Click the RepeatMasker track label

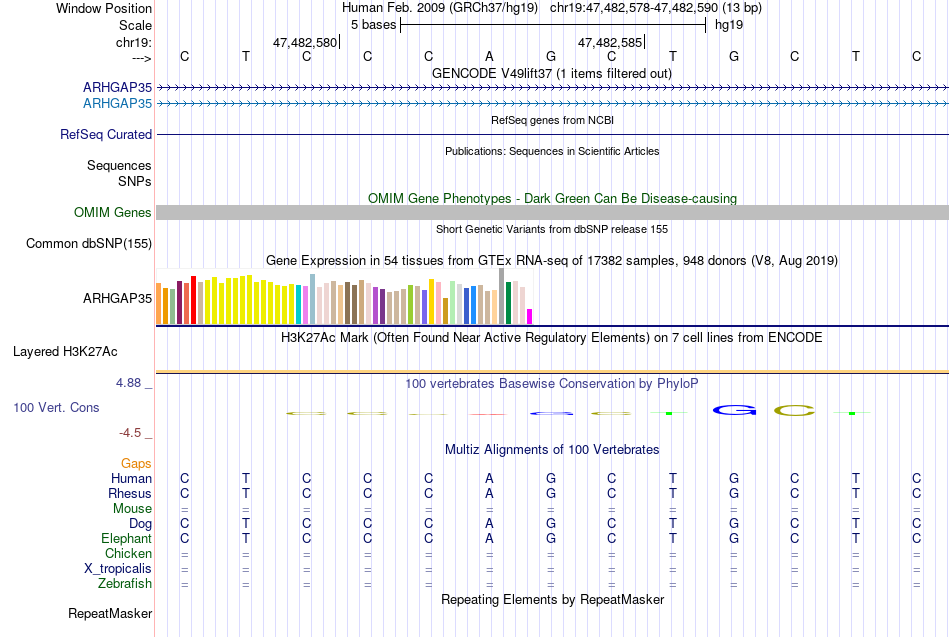coord(110,613)
